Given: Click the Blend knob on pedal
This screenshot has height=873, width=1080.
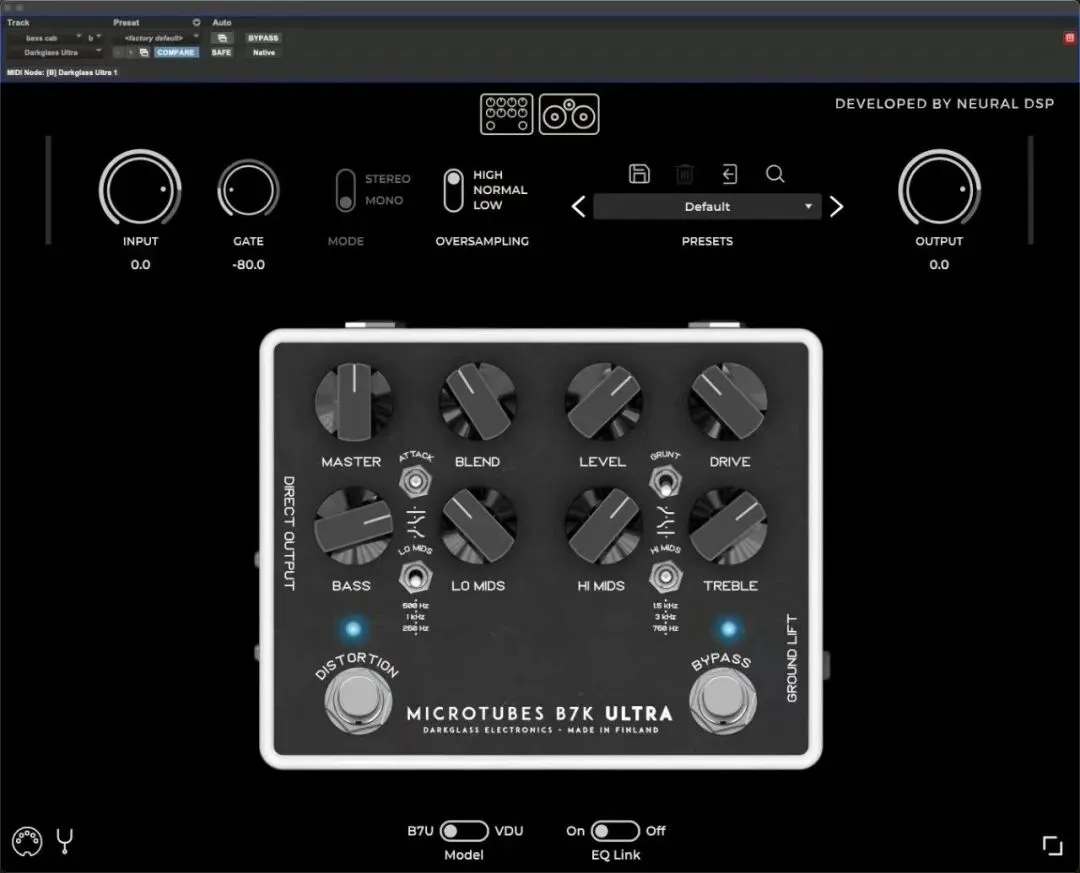Looking at the screenshot, I should click(478, 403).
